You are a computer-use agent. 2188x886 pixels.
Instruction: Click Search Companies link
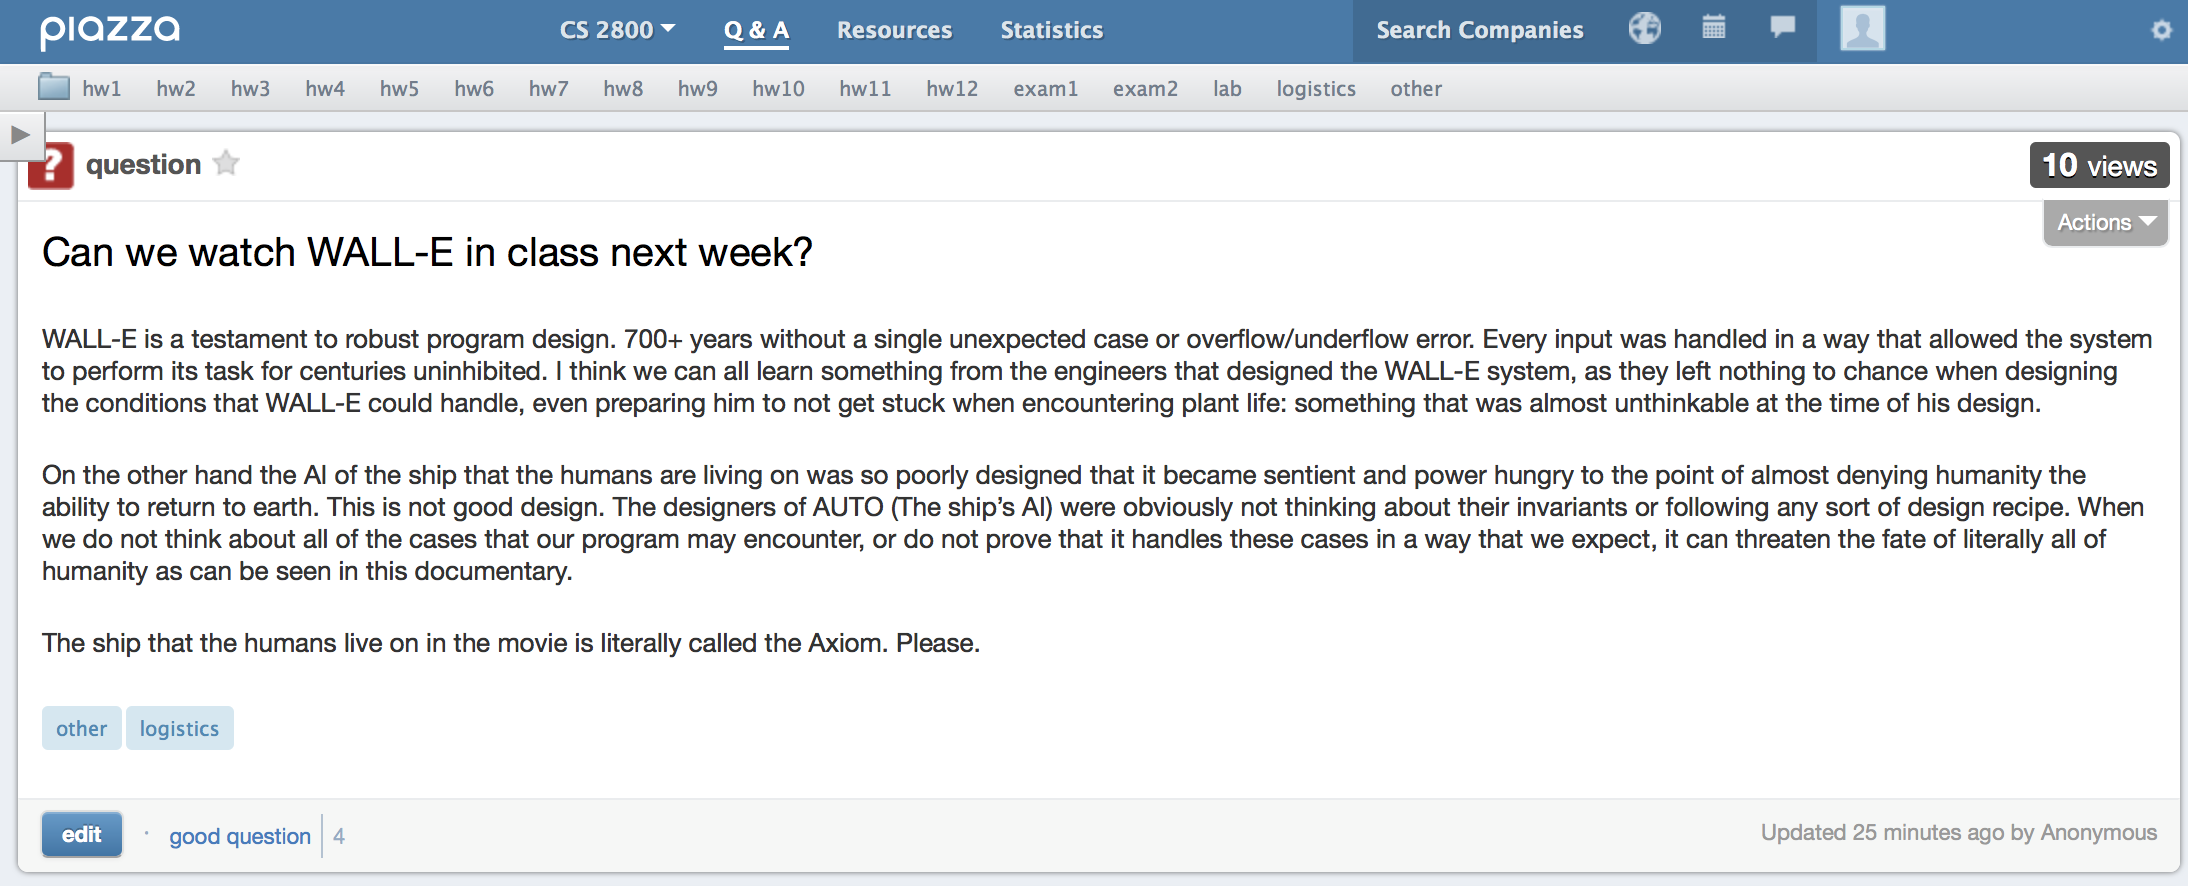(1479, 30)
